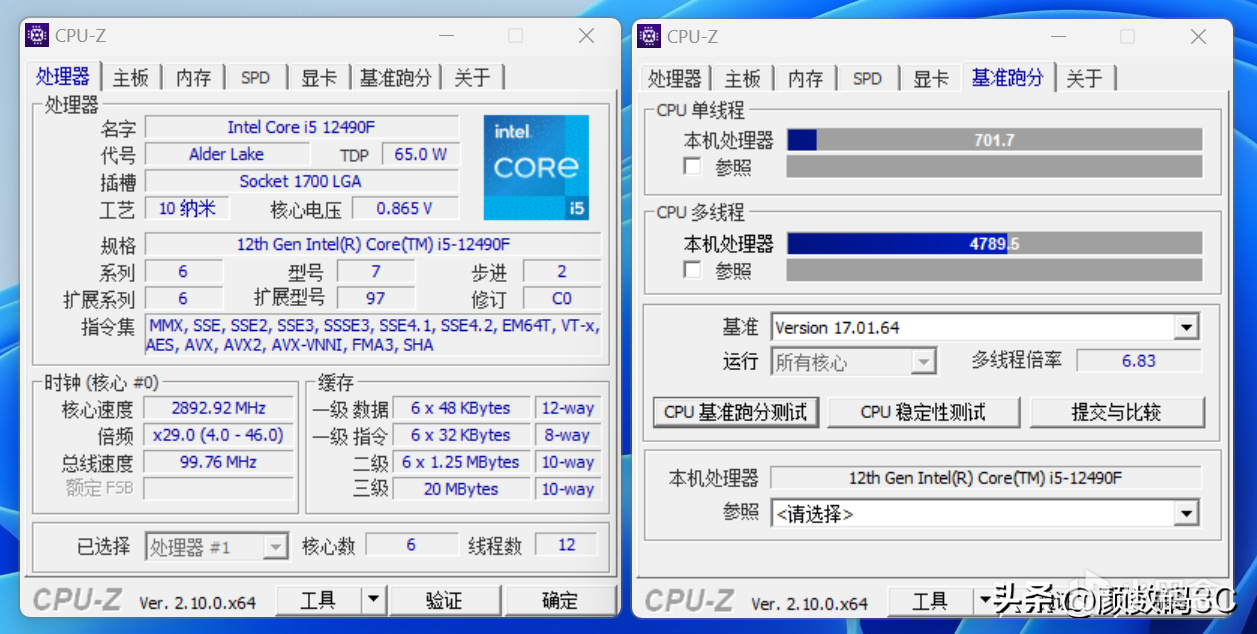Open SPD tab in right window
This screenshot has width=1257, height=634.
point(867,78)
